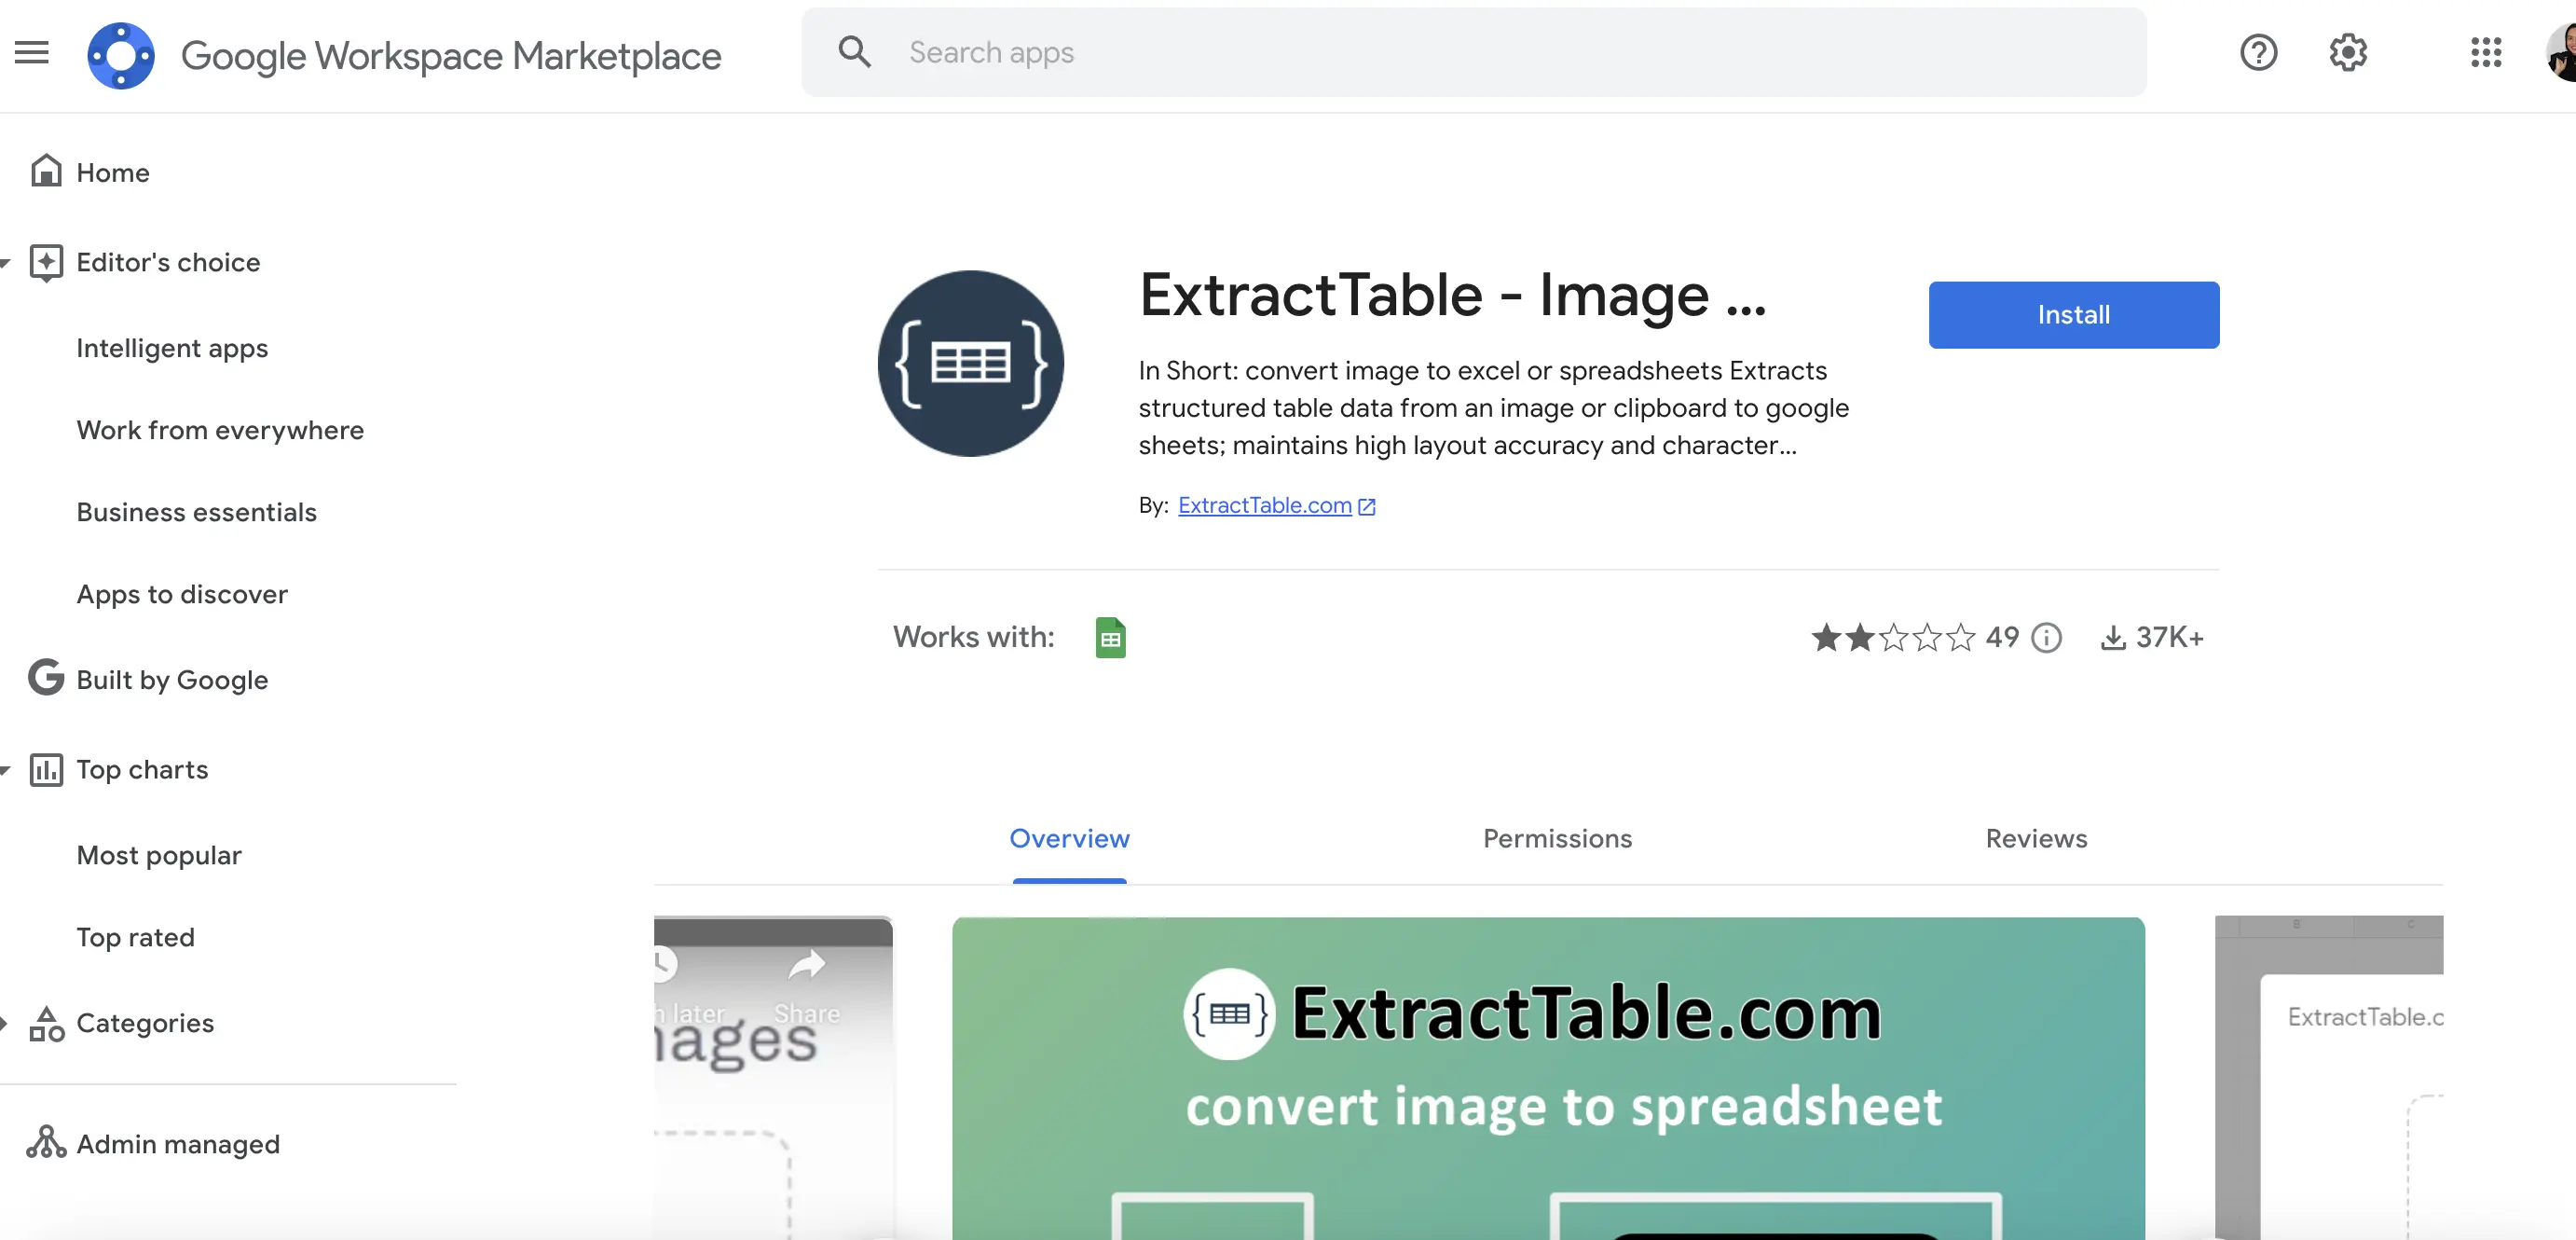Open Top rated chart
2576x1240 pixels.
click(x=136, y=937)
